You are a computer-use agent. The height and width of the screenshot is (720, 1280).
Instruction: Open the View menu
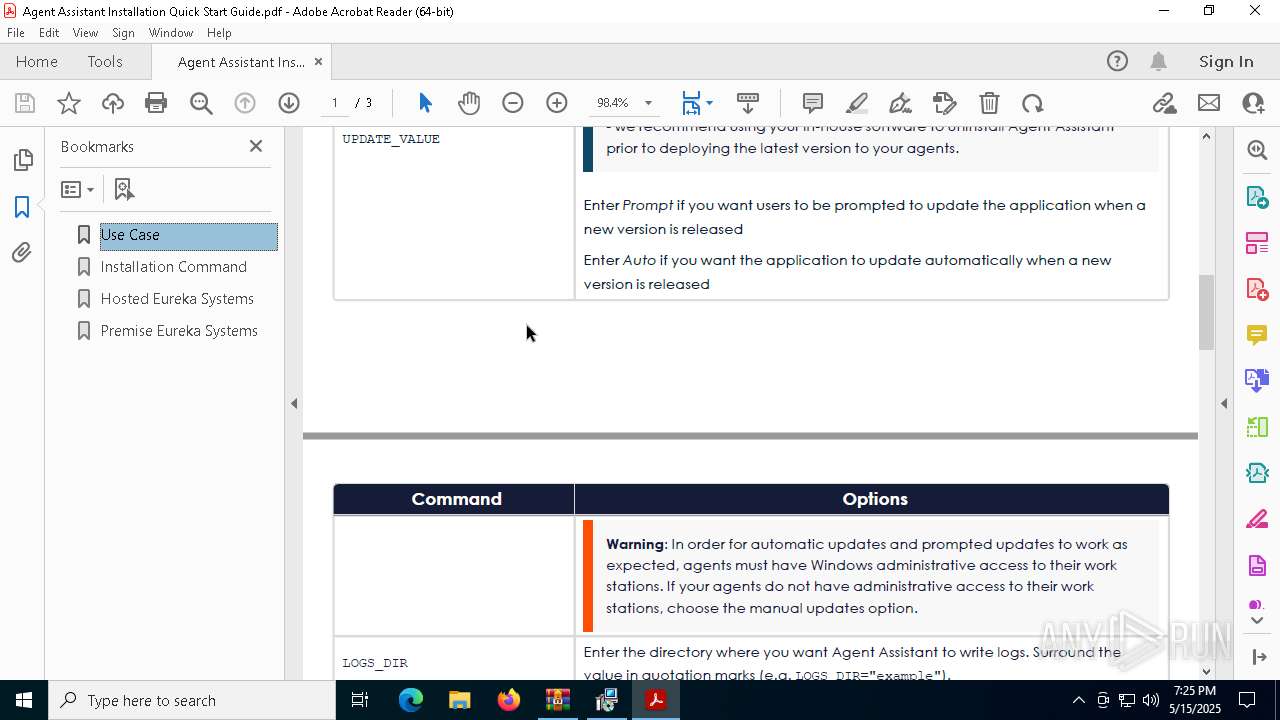pyautogui.click(x=85, y=33)
